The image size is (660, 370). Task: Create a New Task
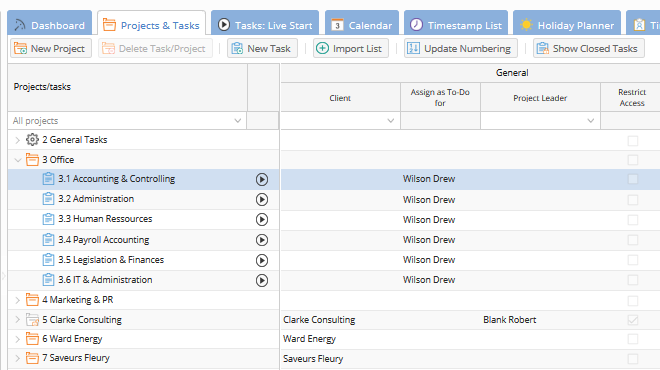[262, 48]
